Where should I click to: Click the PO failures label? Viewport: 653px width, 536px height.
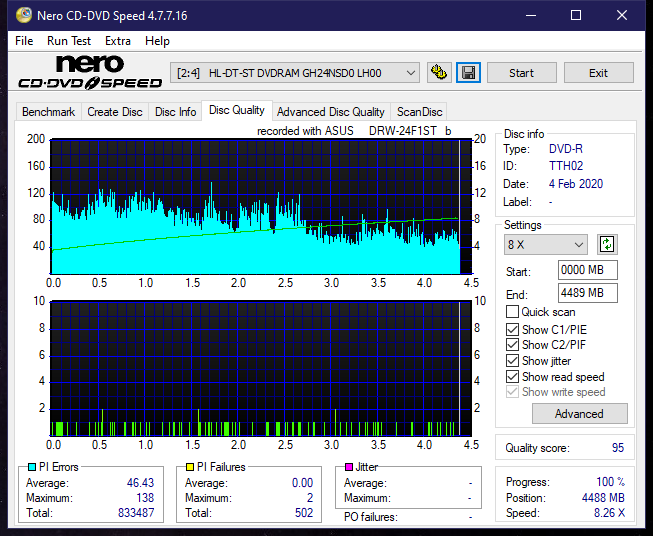click(x=371, y=517)
